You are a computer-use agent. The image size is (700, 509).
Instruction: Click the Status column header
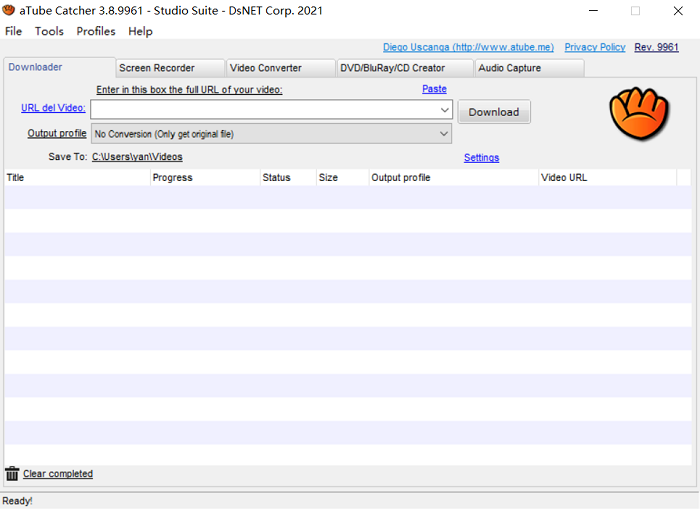288,177
